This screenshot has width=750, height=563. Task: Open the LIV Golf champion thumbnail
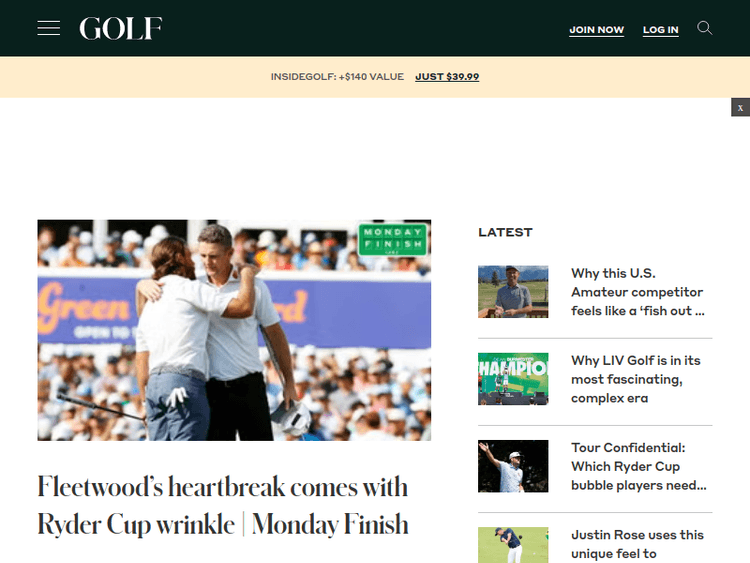click(x=513, y=378)
